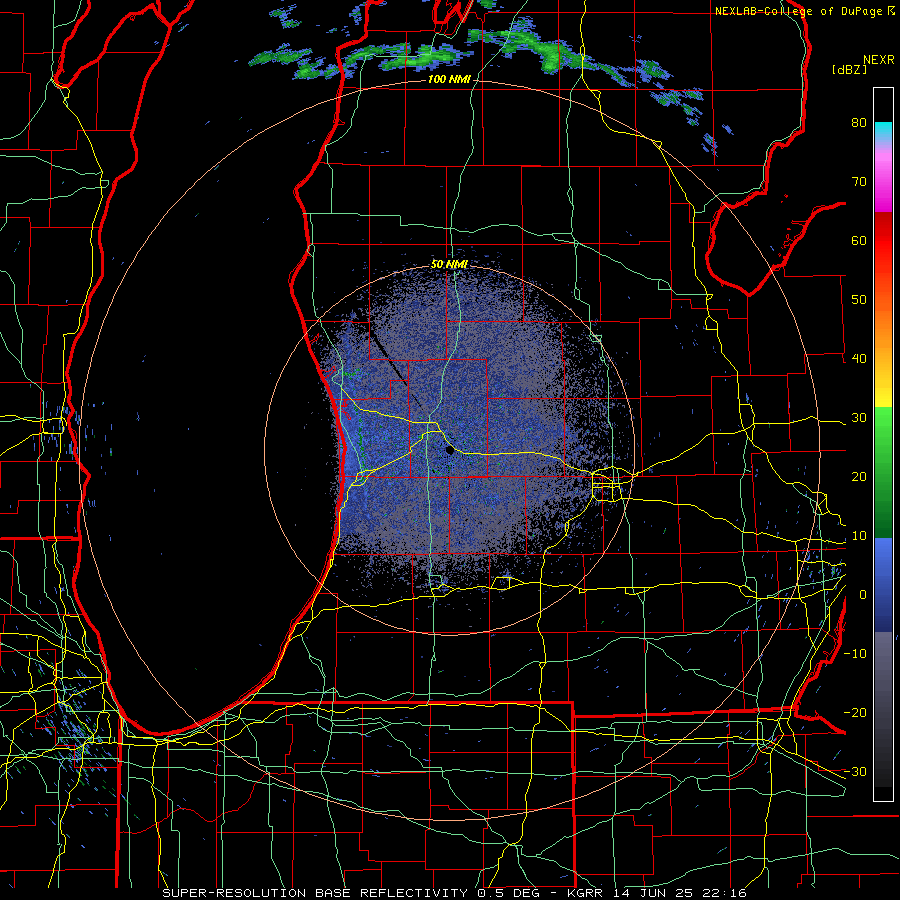
Task: Click the -20 dBZ scale value
Action: [x=855, y=712]
